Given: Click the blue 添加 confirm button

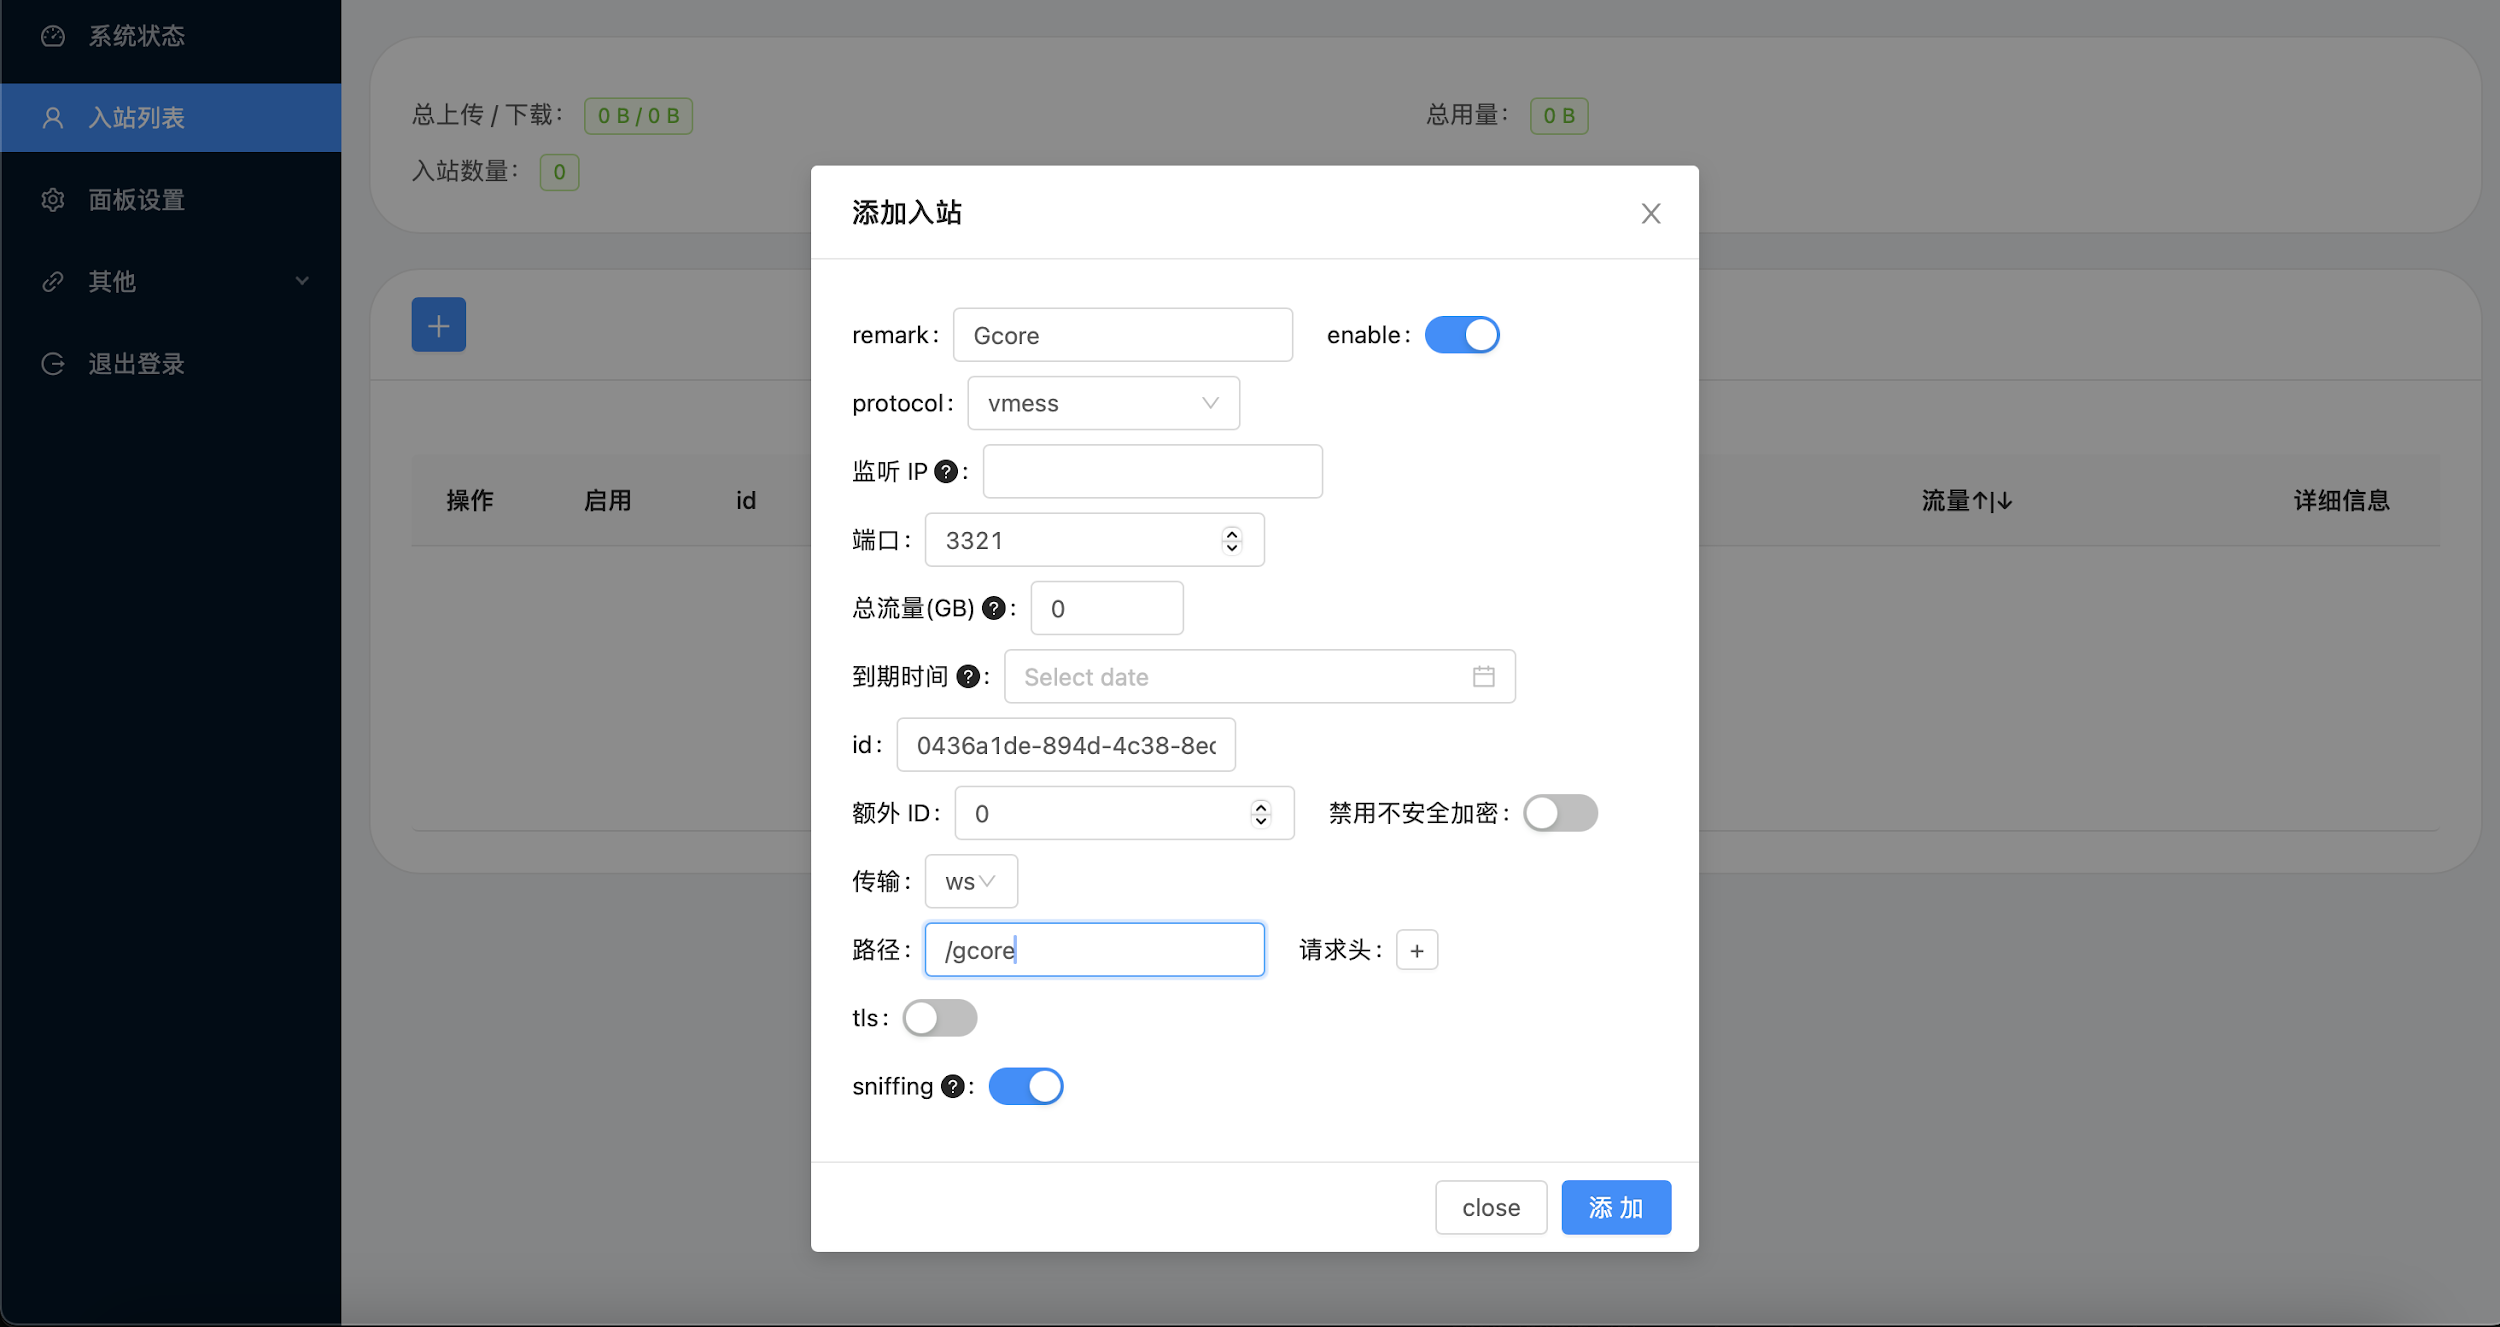Looking at the screenshot, I should pos(1616,1207).
